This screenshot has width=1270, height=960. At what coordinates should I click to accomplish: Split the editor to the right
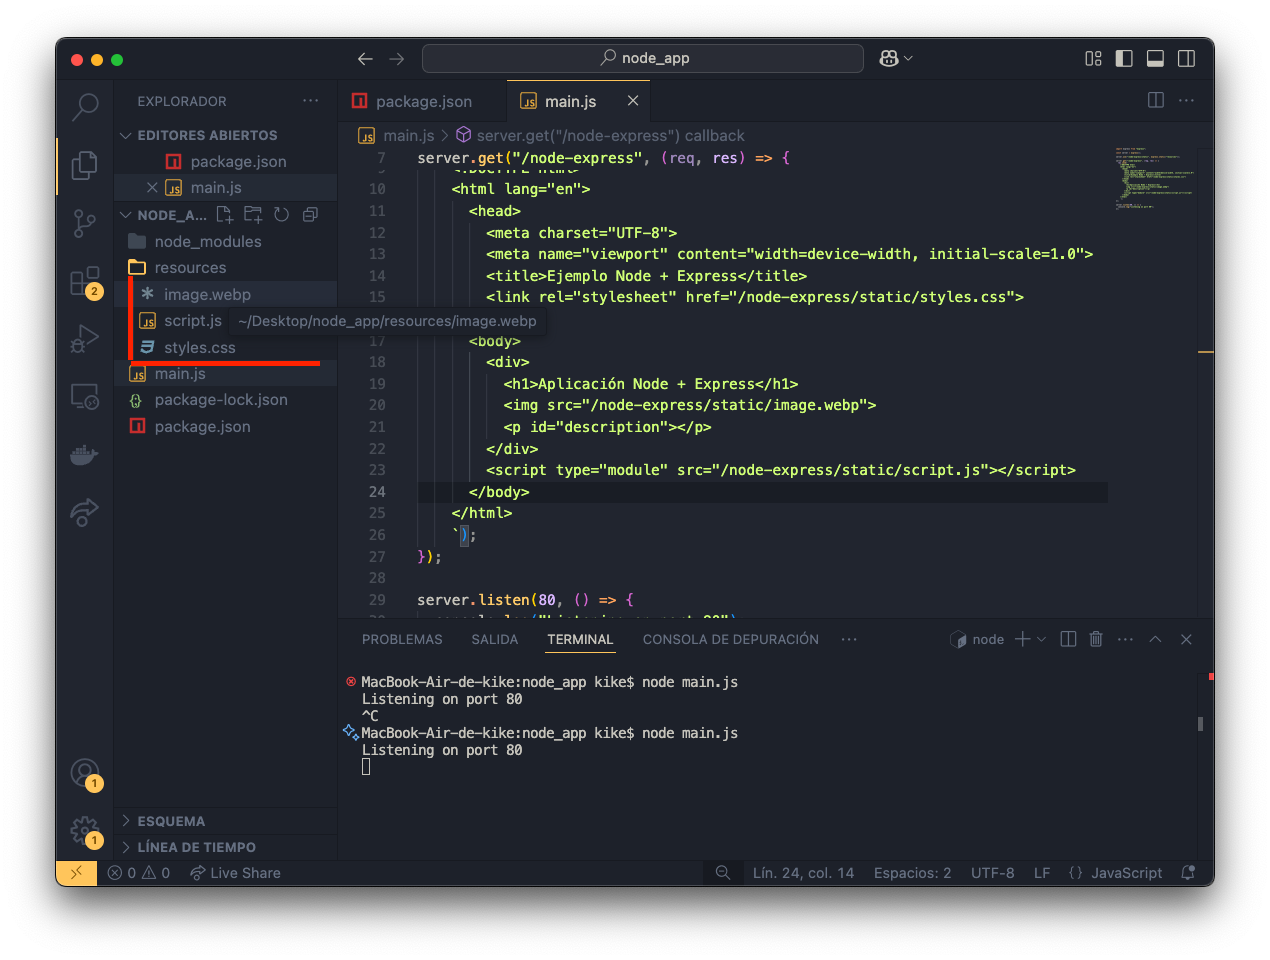[x=1156, y=100]
